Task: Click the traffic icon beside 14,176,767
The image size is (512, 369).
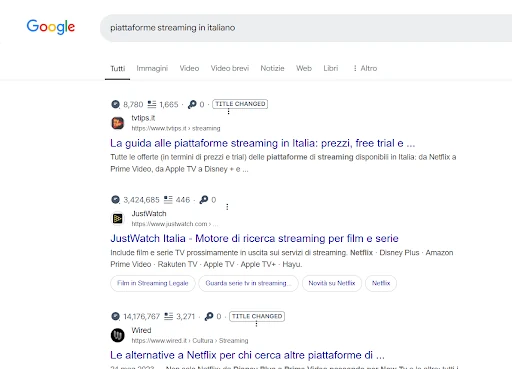Action: tap(115, 316)
